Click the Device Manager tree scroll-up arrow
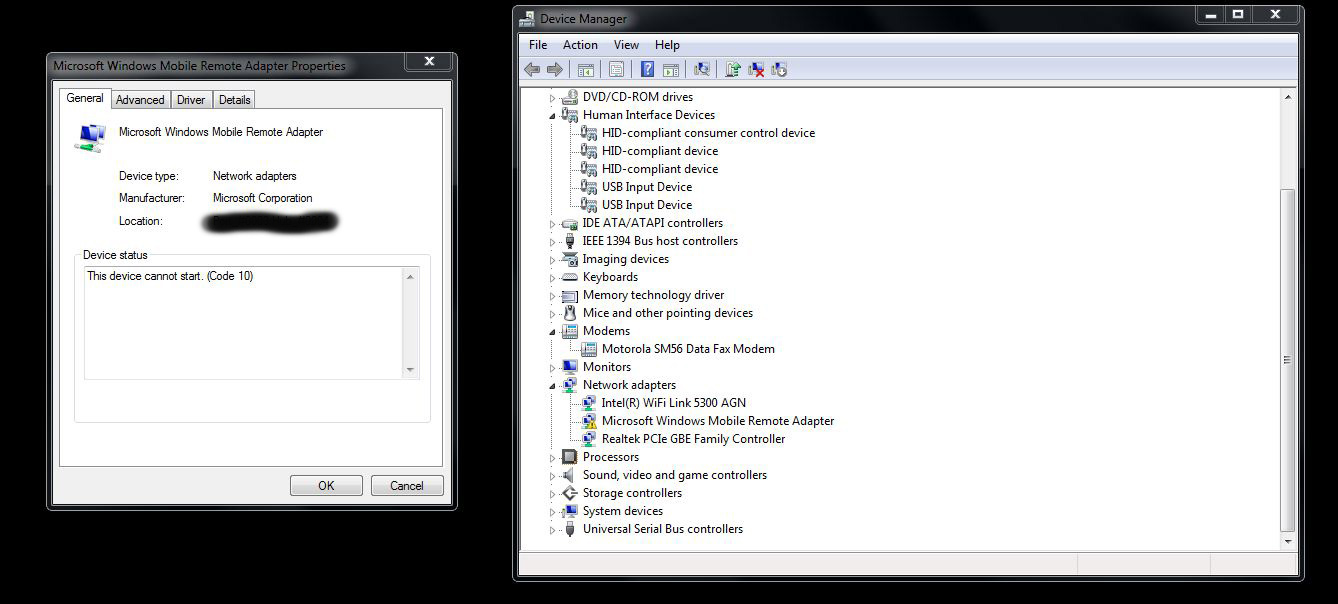 pos(1287,97)
